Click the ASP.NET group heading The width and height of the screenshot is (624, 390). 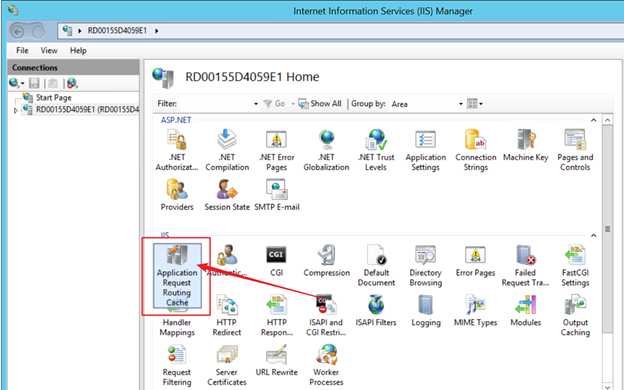[x=176, y=120]
